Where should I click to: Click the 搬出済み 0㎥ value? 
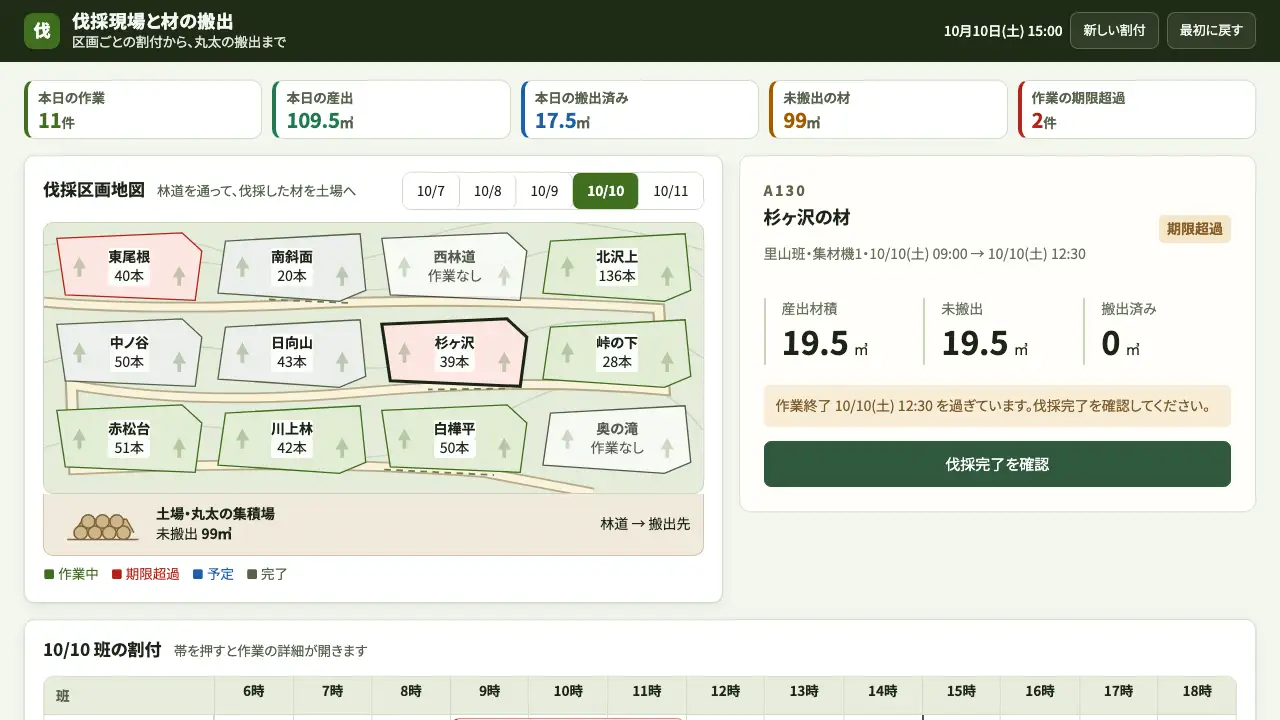[1120, 343]
